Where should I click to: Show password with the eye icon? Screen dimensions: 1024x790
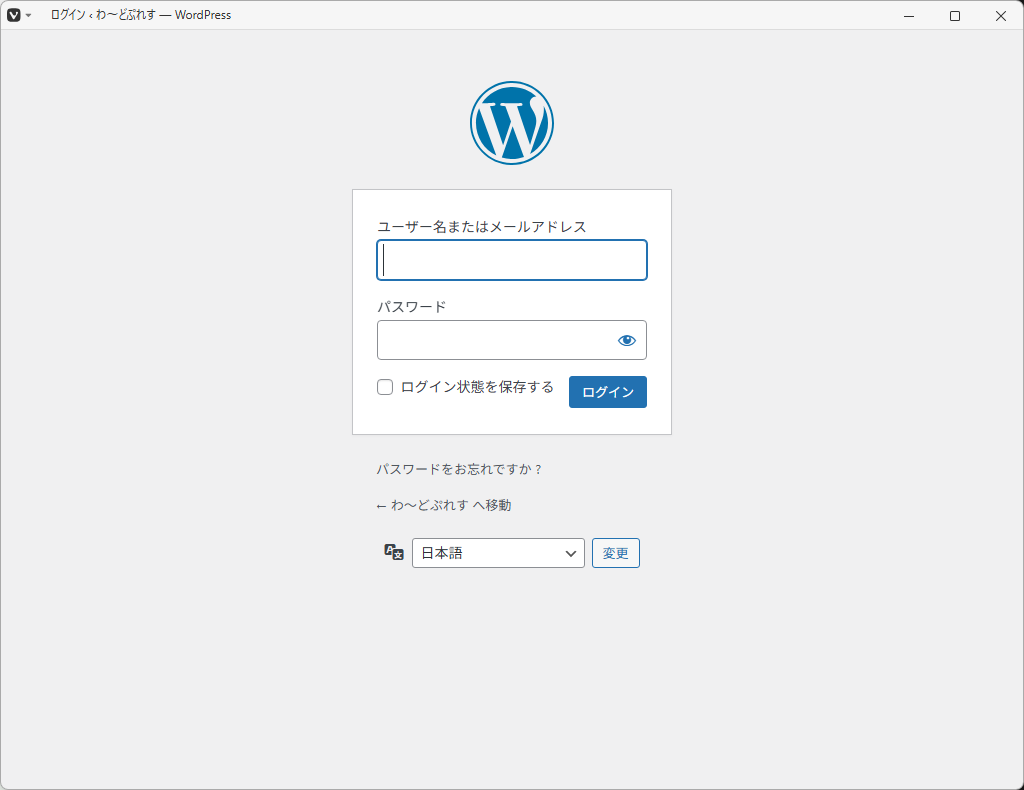click(x=626, y=340)
